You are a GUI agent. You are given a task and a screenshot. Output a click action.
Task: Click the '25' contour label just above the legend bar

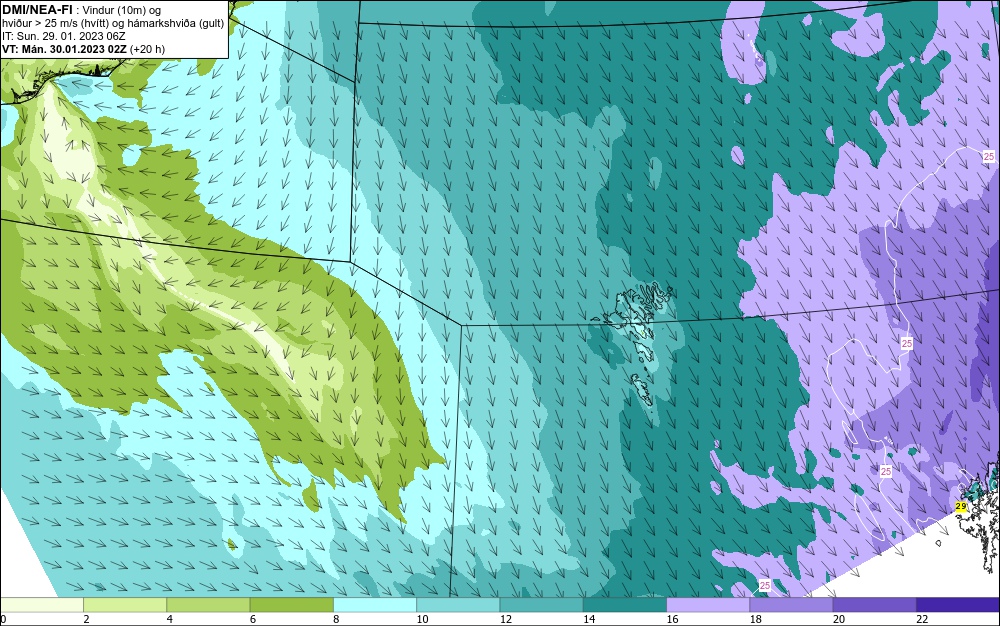click(x=765, y=586)
